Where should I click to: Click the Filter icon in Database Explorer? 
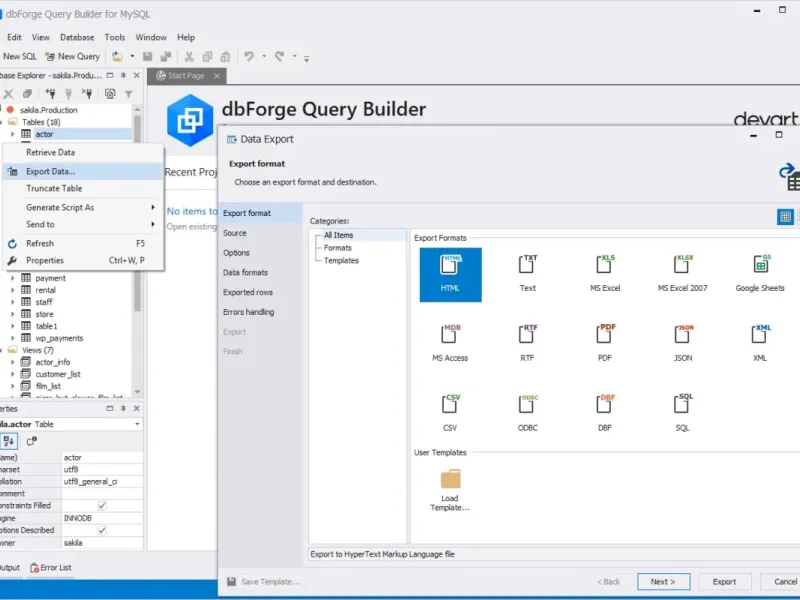pyautogui.click(x=129, y=94)
